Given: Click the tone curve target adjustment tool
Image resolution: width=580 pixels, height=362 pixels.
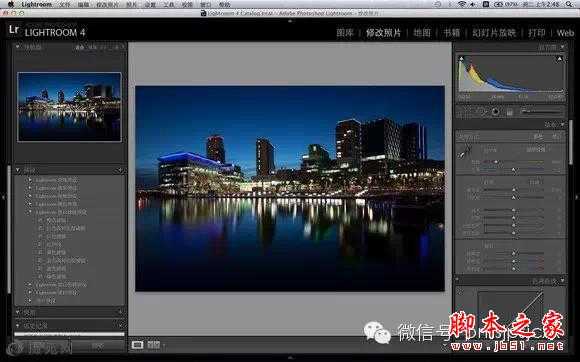Looking at the screenshot, I should pyautogui.click(x=461, y=292).
